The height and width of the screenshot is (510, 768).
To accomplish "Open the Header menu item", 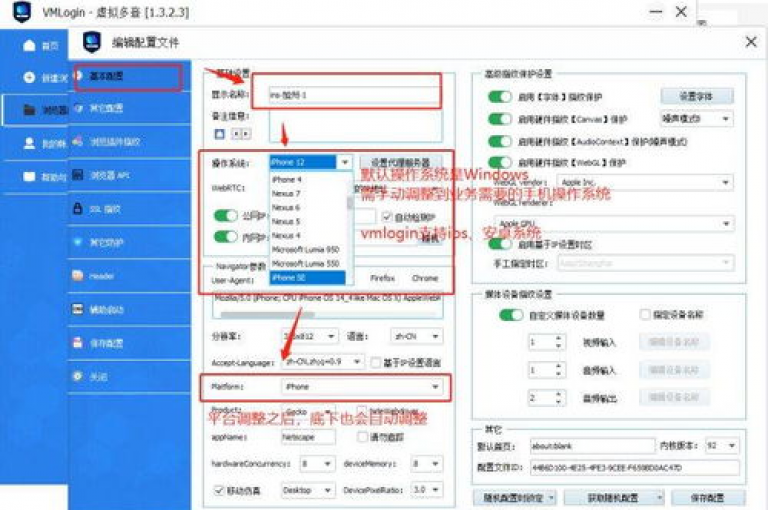I will coord(130,276).
